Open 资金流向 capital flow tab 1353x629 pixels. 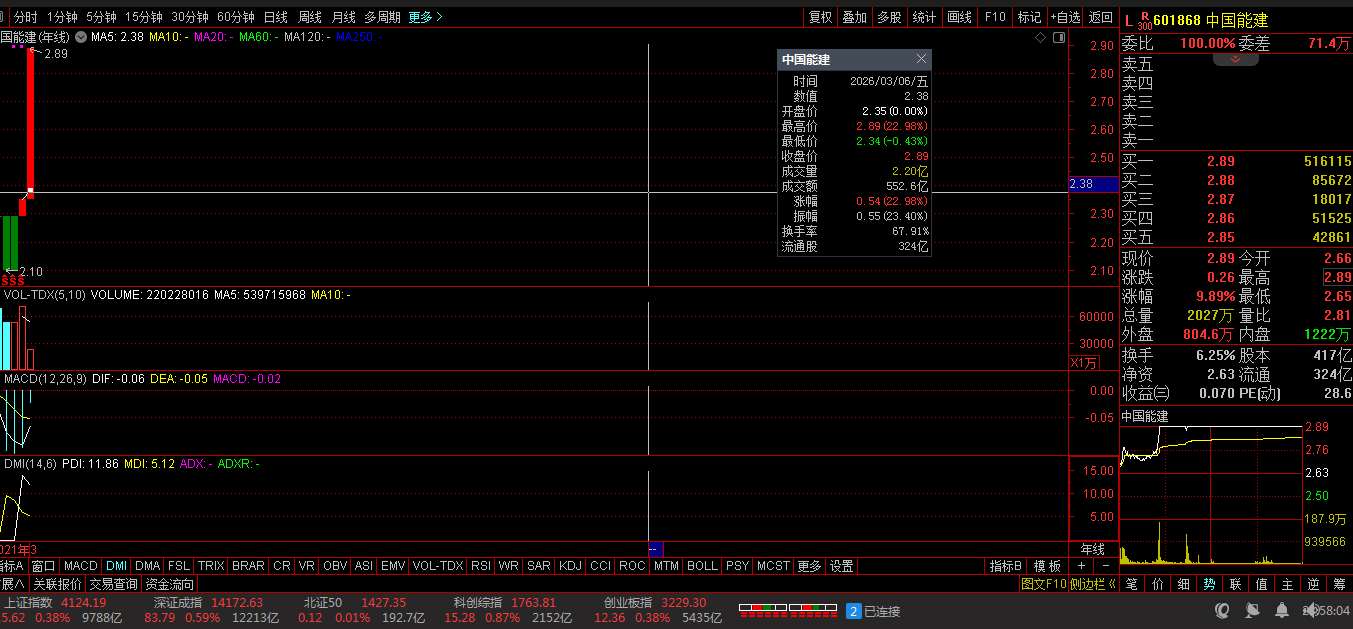pyautogui.click(x=169, y=584)
